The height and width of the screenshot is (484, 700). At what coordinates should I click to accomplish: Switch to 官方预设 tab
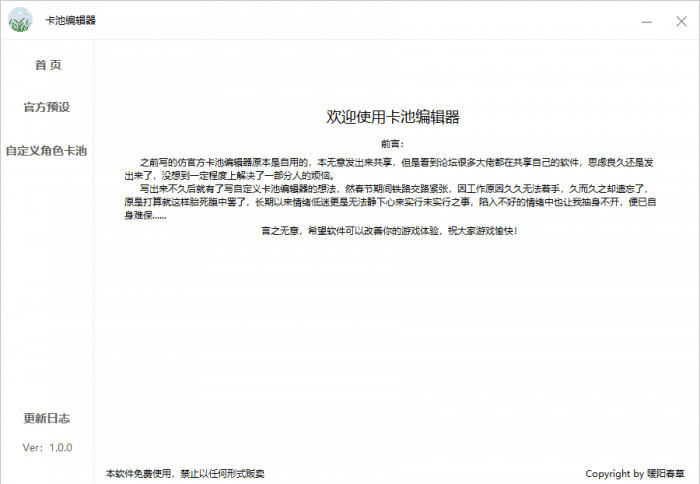(x=47, y=107)
